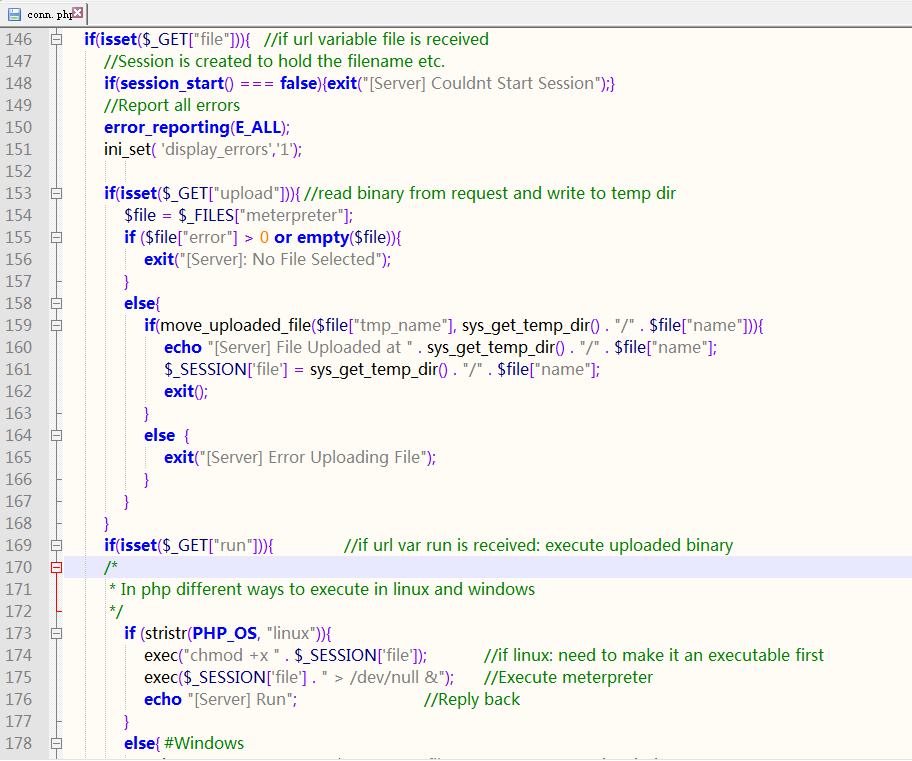Screen dimensions: 912x761
Task: Collapse the fold at line 155
Action: click(x=56, y=237)
